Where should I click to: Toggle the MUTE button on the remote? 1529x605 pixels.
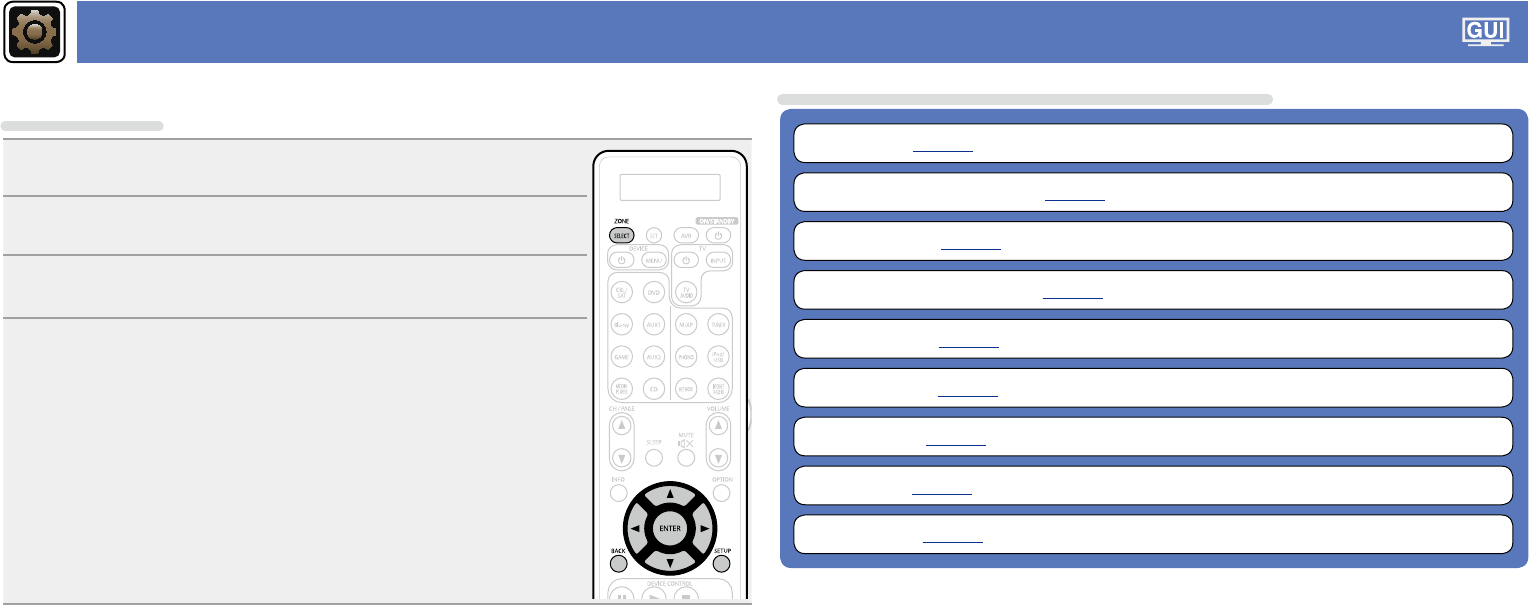686,457
